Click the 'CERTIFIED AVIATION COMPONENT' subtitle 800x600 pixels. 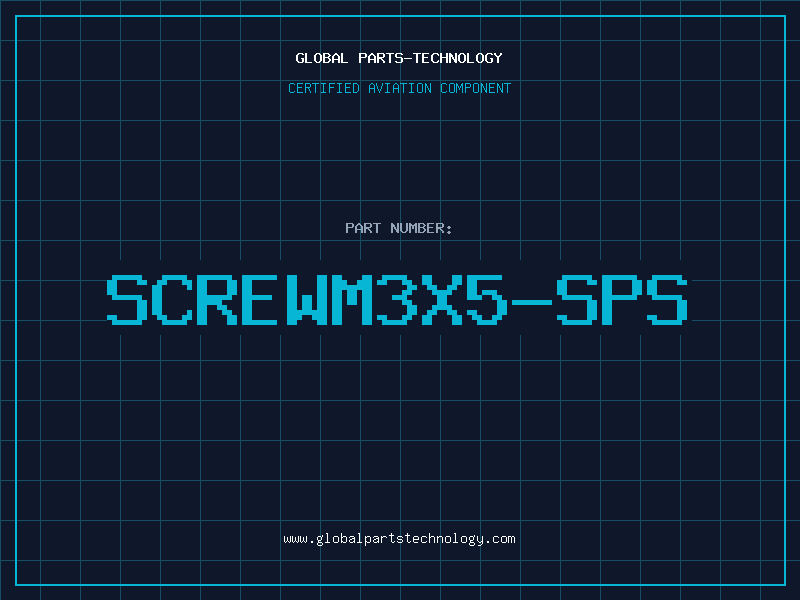click(399, 88)
